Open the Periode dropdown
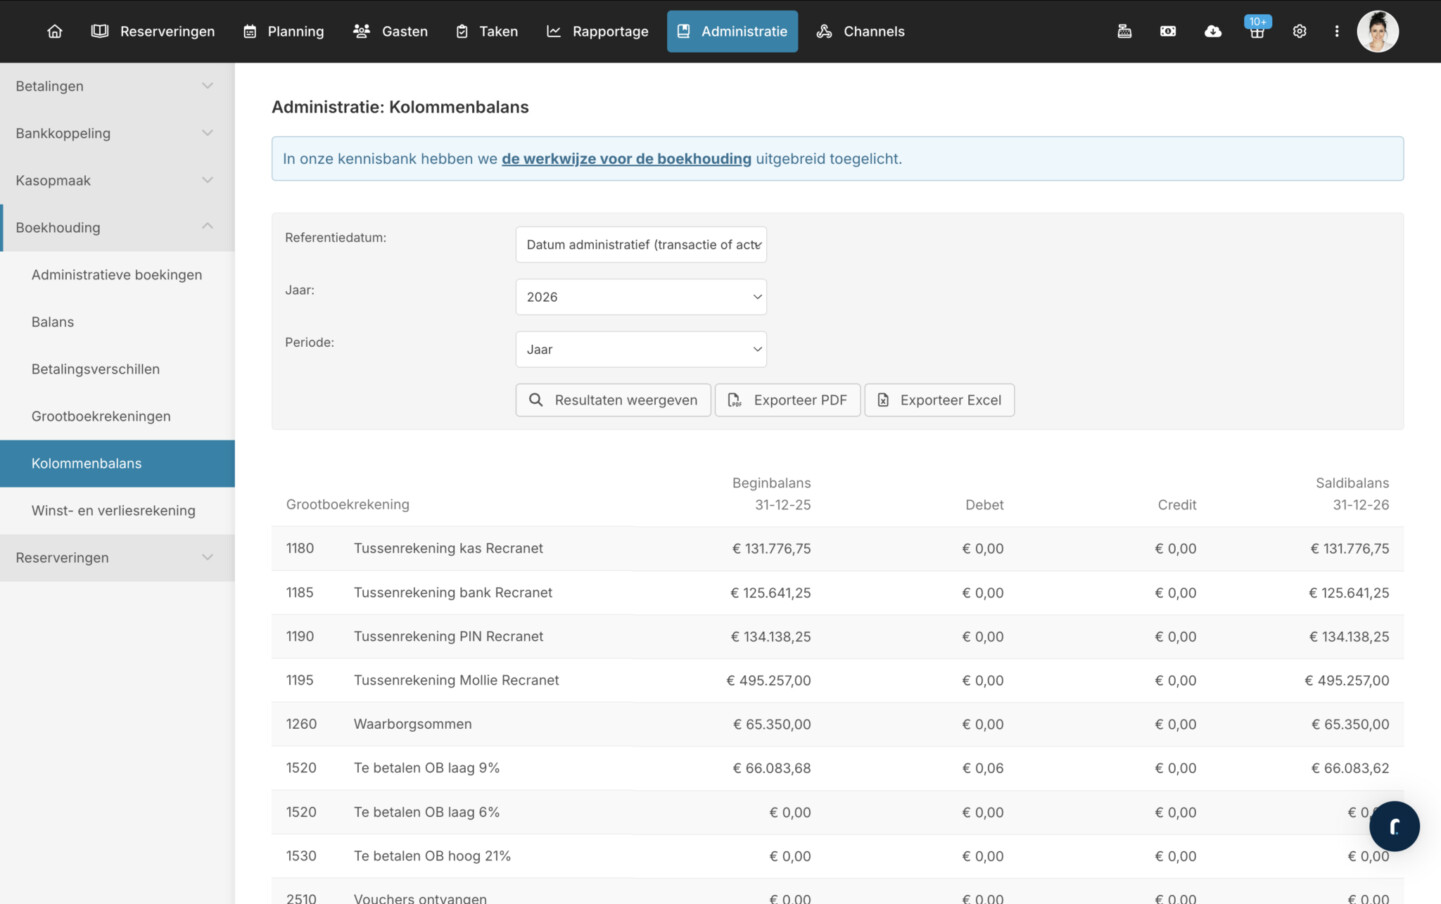The height and width of the screenshot is (904, 1441). [641, 349]
